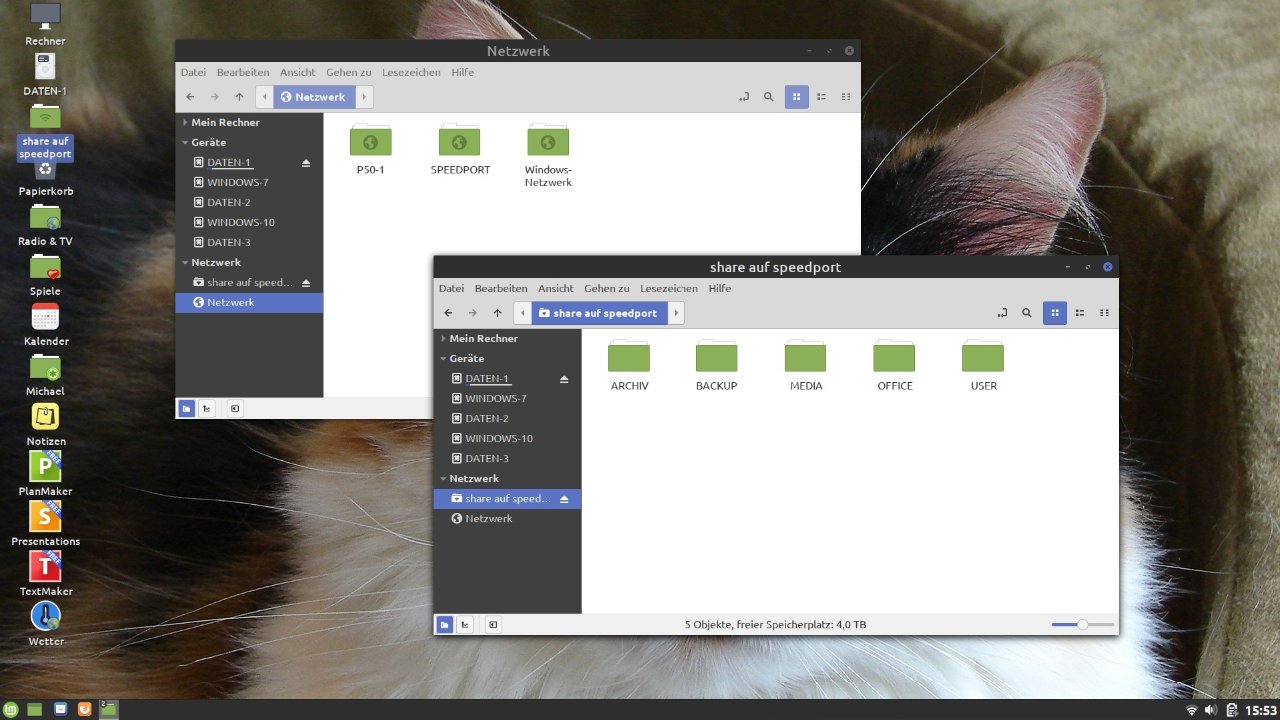Expand Mein Rechner in Netzwerk window

[x=185, y=122]
